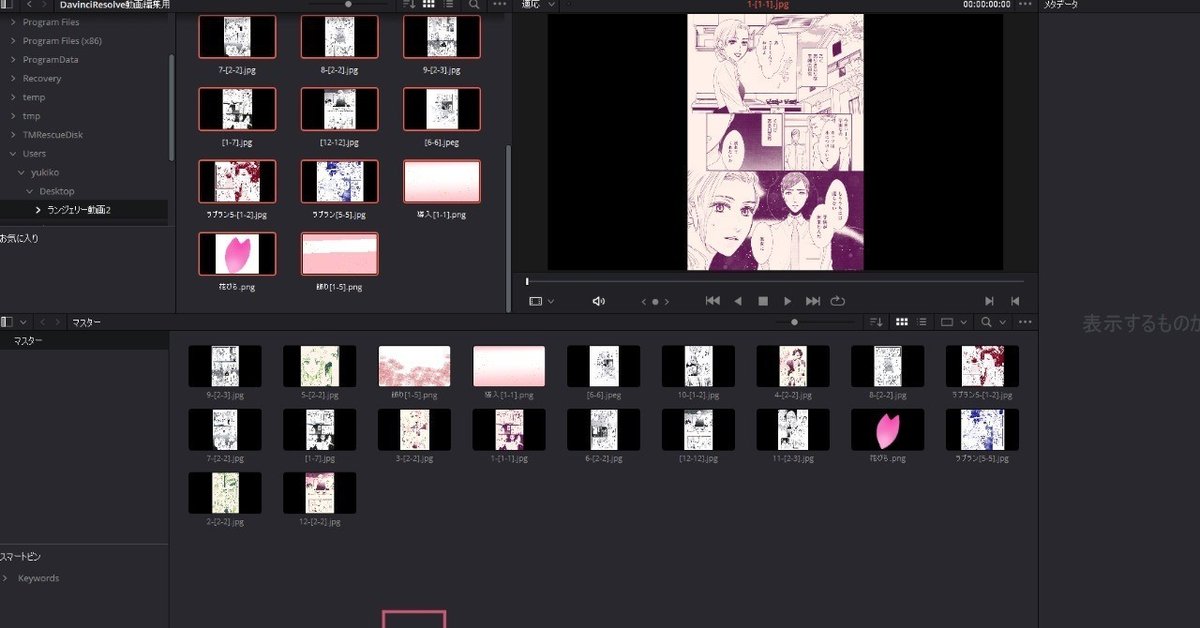Collapse the Desktop folder
This screenshot has width=1200, height=628.
pos(29,191)
